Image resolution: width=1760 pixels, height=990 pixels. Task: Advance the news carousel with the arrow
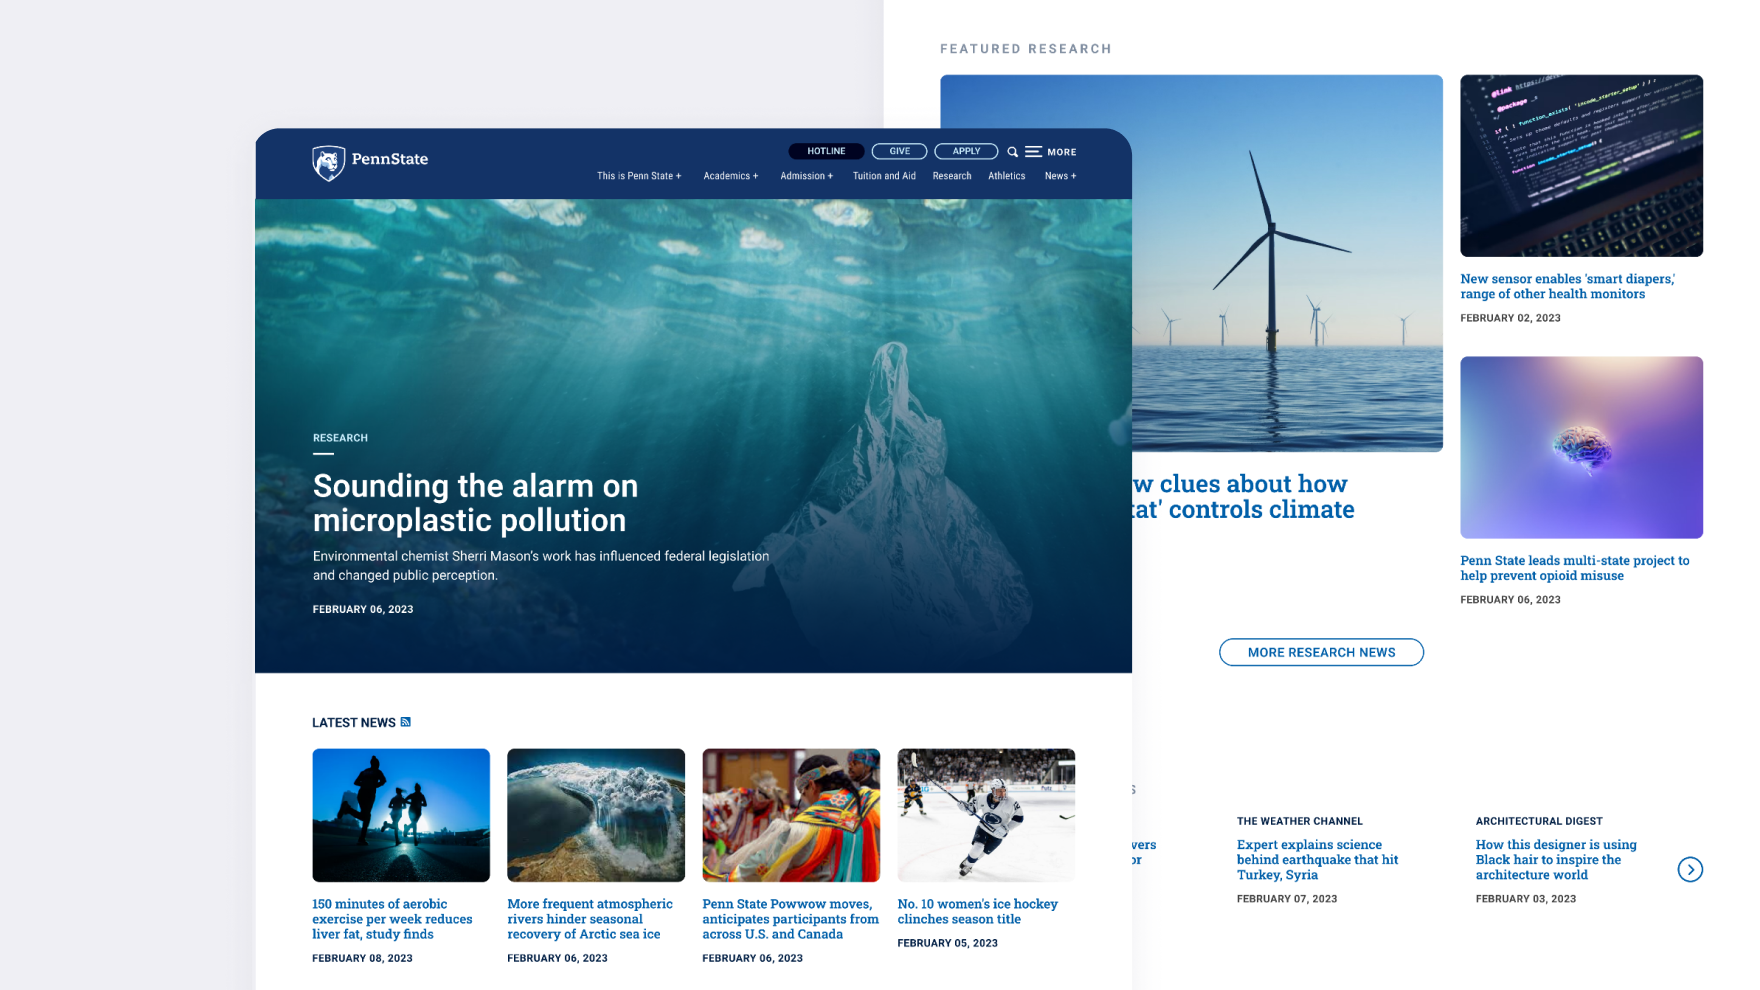point(1690,870)
